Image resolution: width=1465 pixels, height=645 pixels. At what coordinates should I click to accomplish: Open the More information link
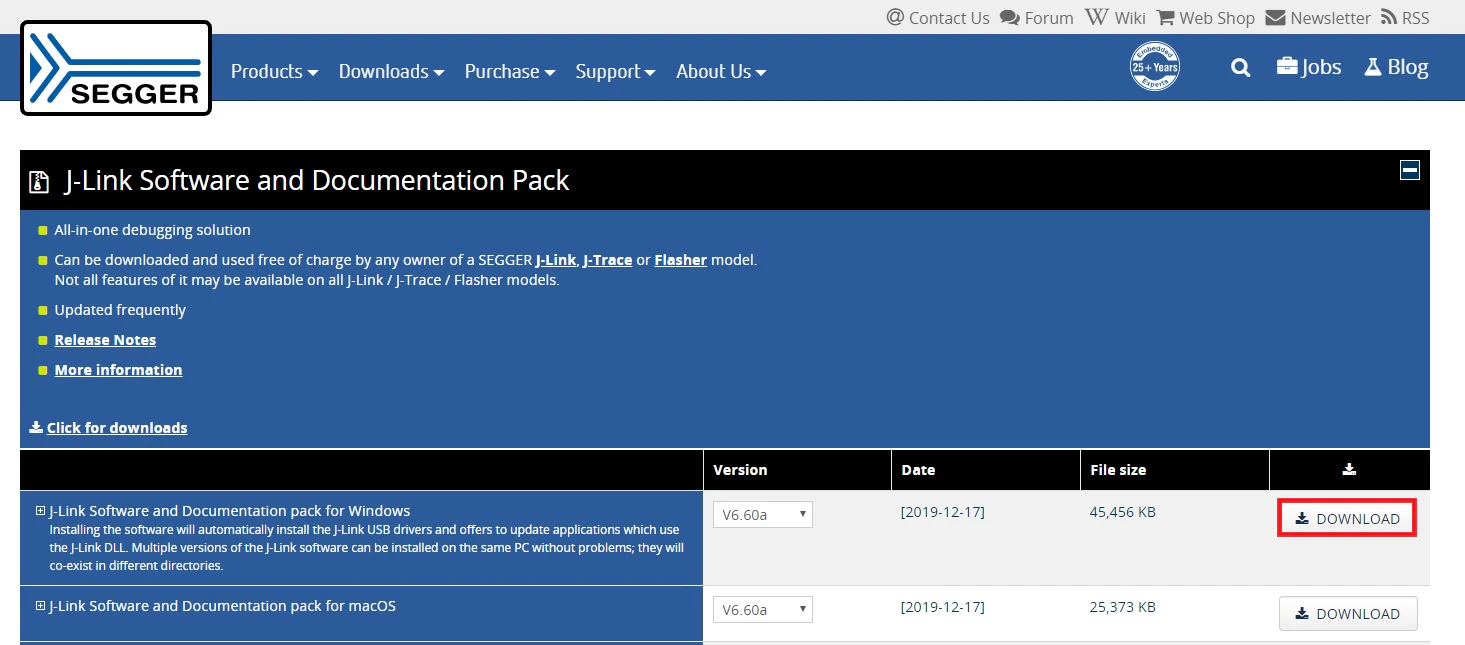[118, 370]
